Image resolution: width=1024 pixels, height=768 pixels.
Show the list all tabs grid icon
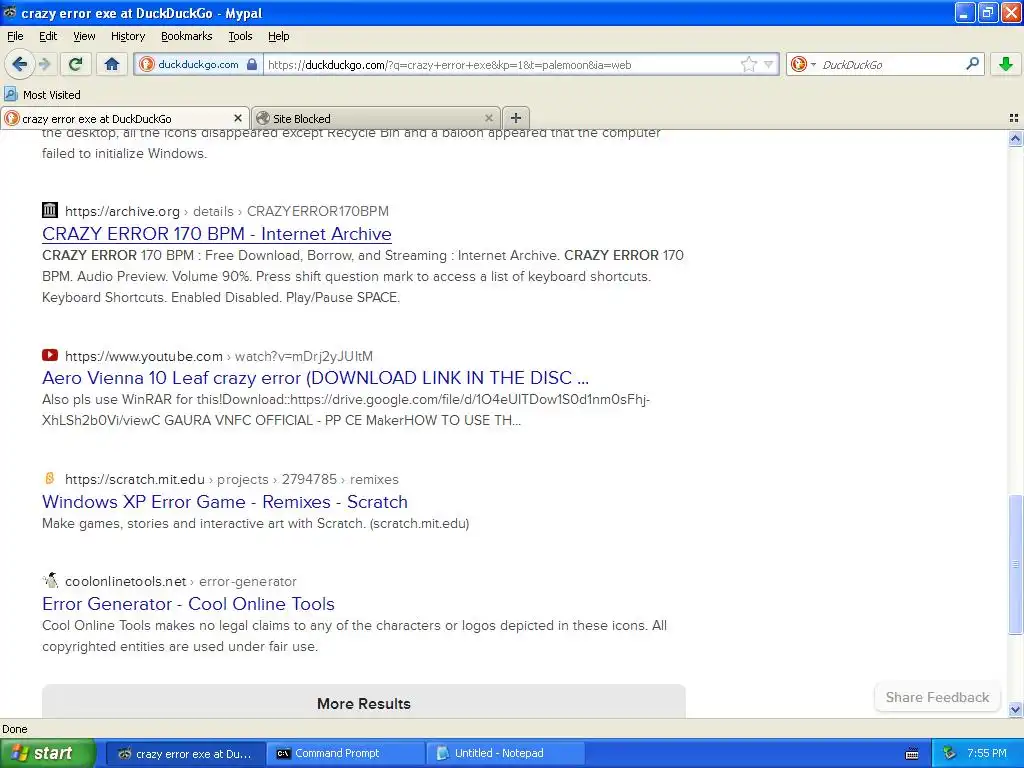pos(1014,118)
